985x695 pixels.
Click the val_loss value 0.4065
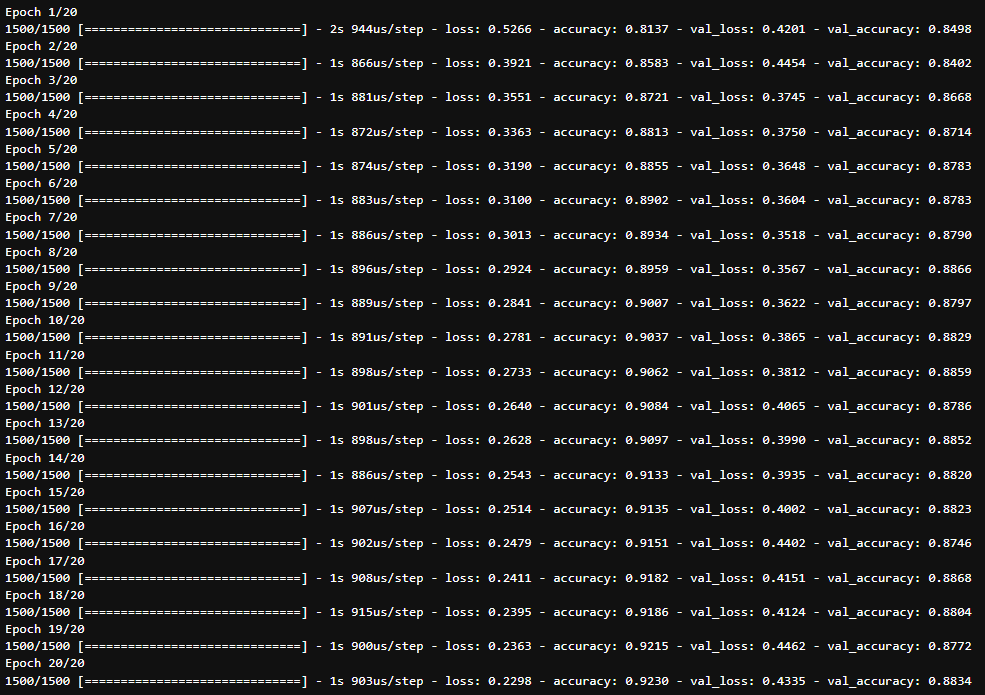784,406
